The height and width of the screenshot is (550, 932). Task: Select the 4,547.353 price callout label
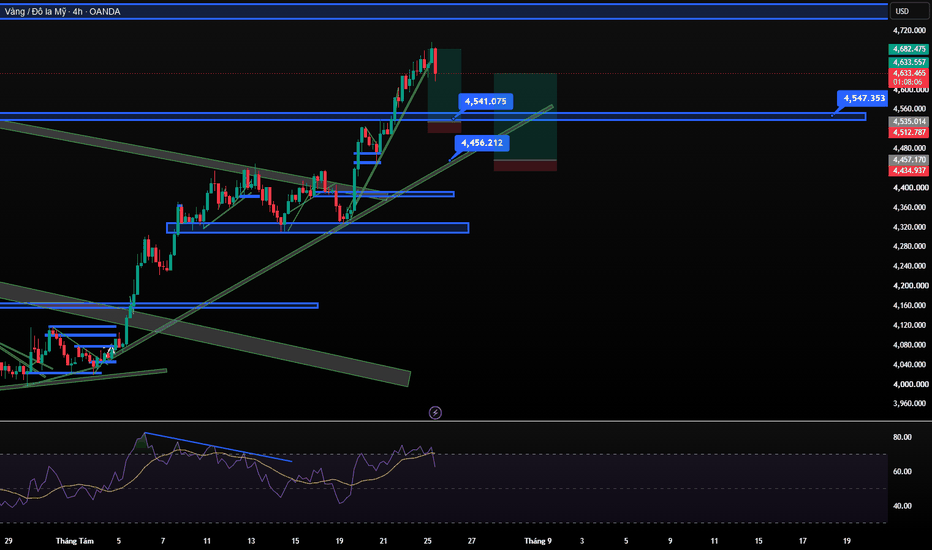tap(864, 98)
